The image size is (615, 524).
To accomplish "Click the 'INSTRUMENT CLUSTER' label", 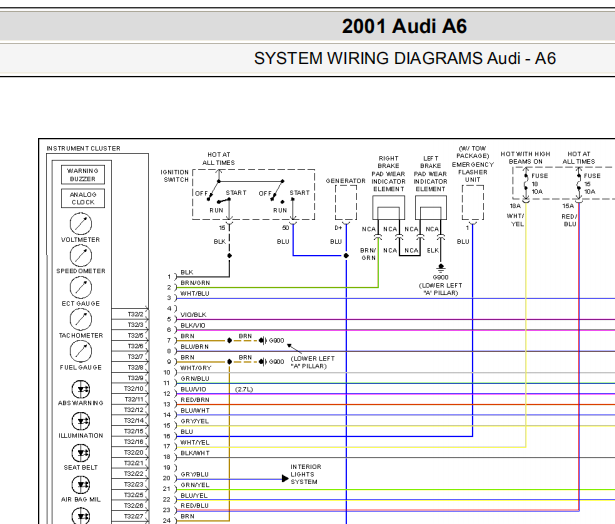I will coord(84,148).
